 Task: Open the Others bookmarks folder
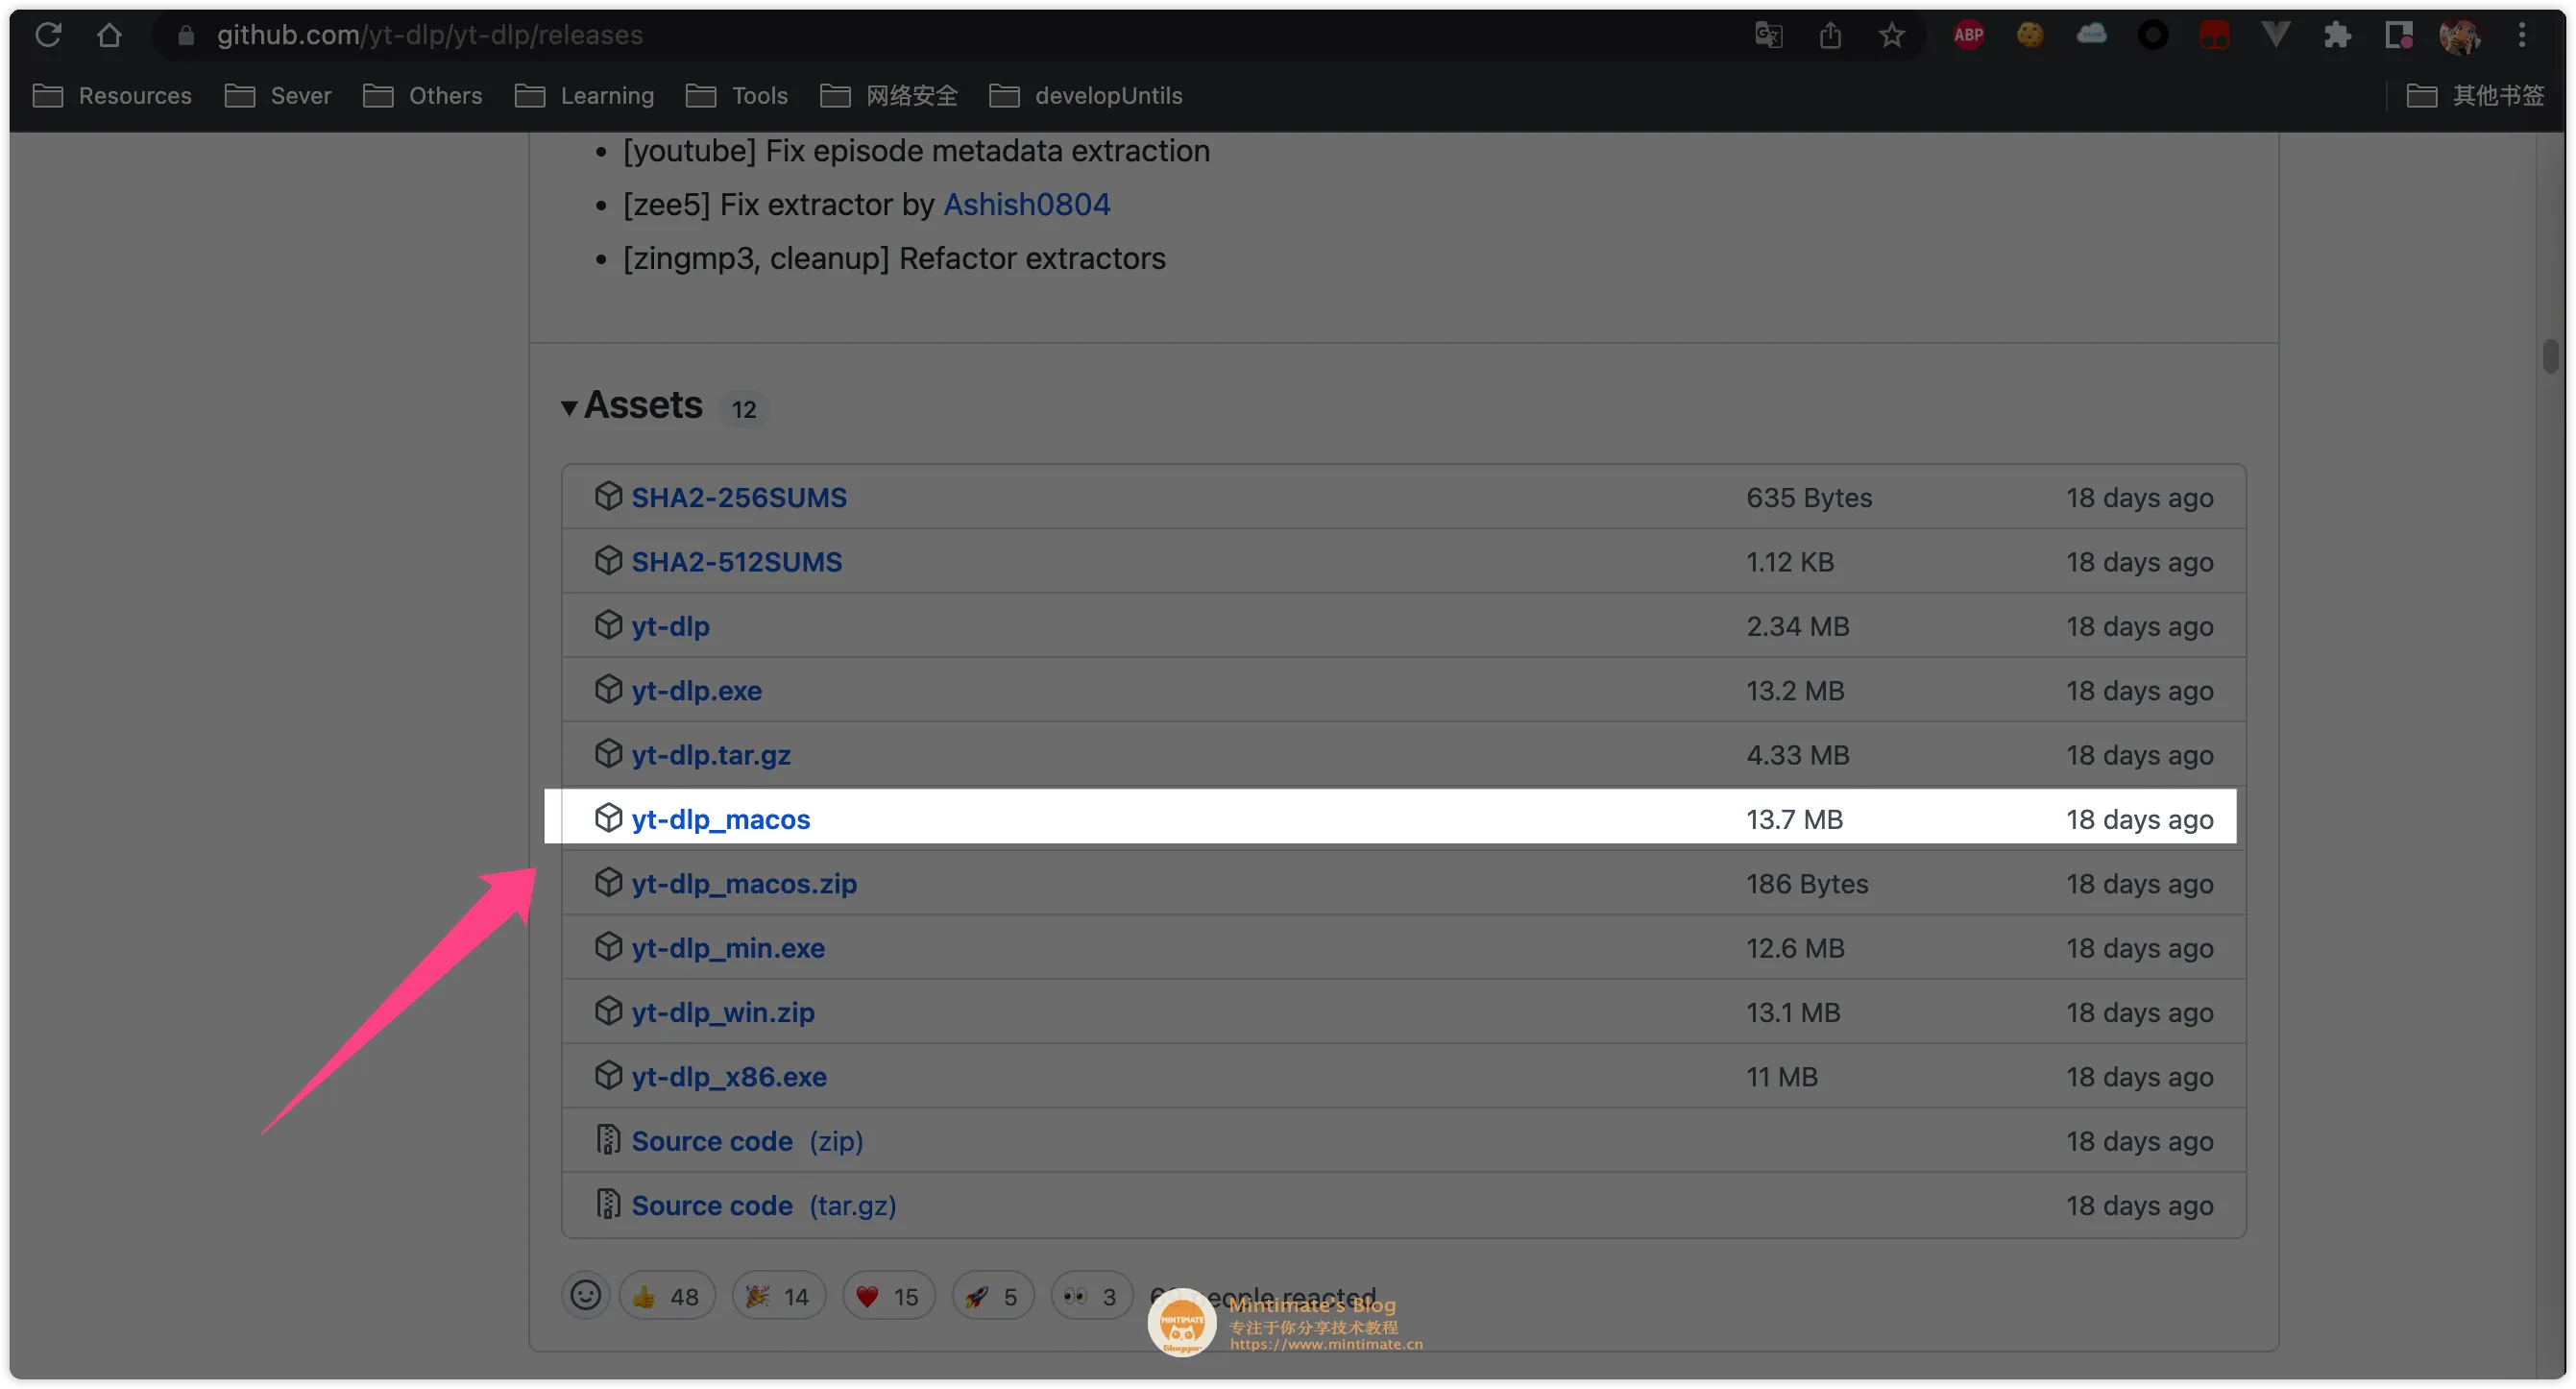click(422, 95)
